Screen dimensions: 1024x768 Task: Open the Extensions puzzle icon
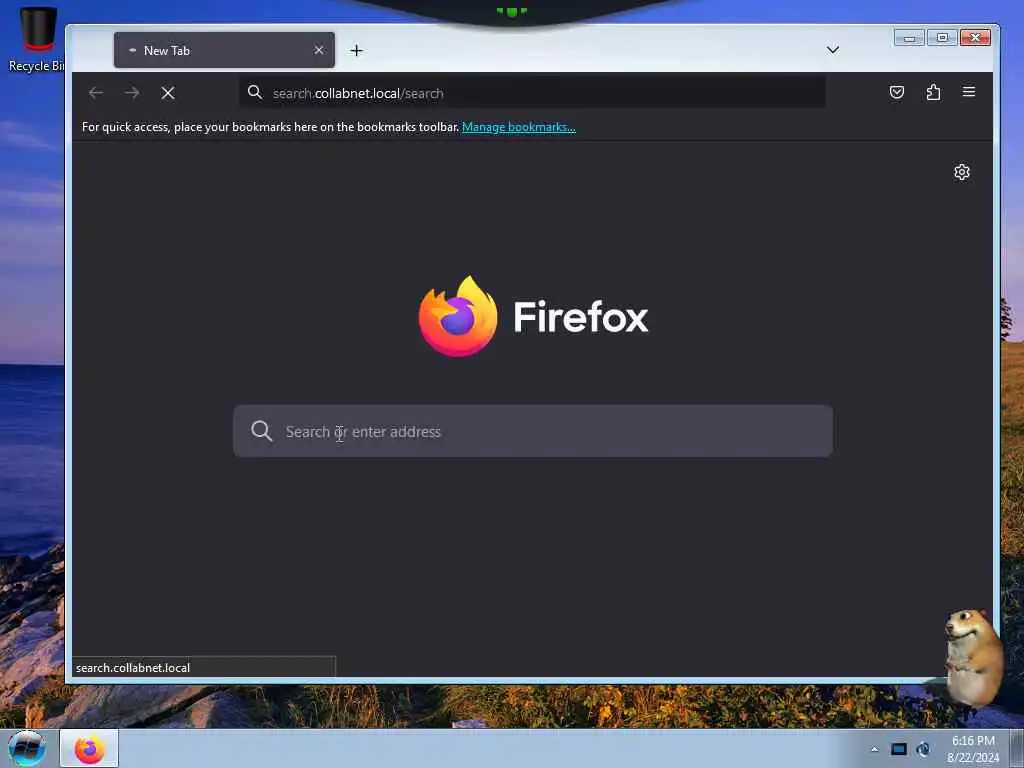(x=933, y=92)
